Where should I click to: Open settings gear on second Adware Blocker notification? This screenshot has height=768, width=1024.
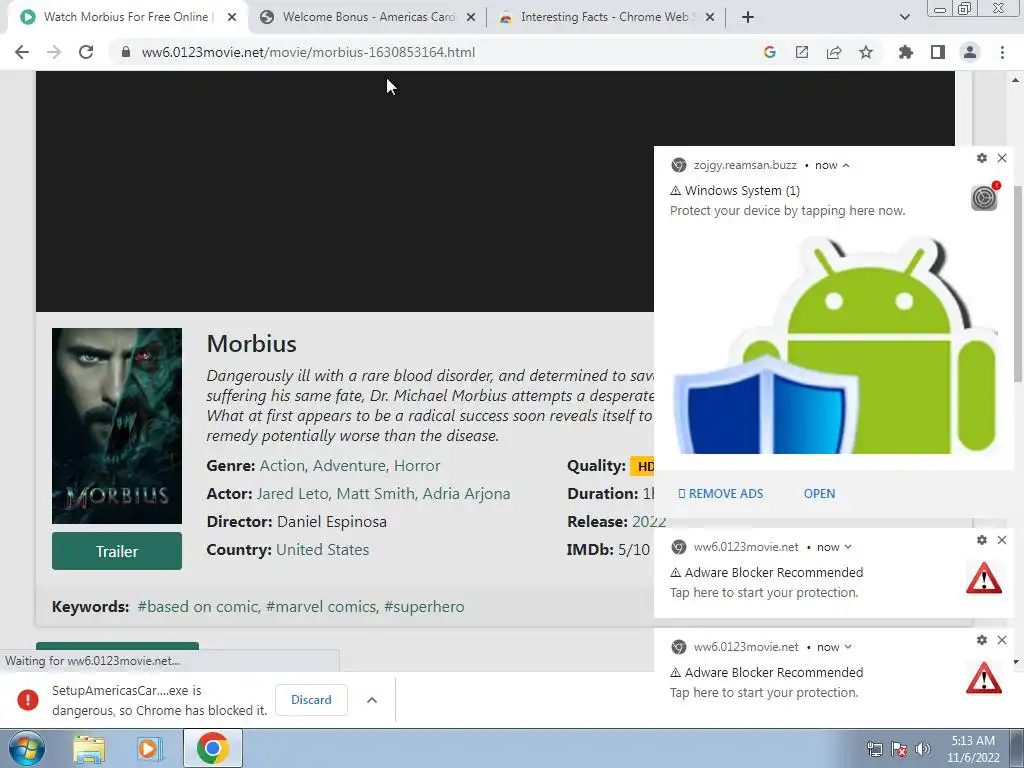[982, 640]
